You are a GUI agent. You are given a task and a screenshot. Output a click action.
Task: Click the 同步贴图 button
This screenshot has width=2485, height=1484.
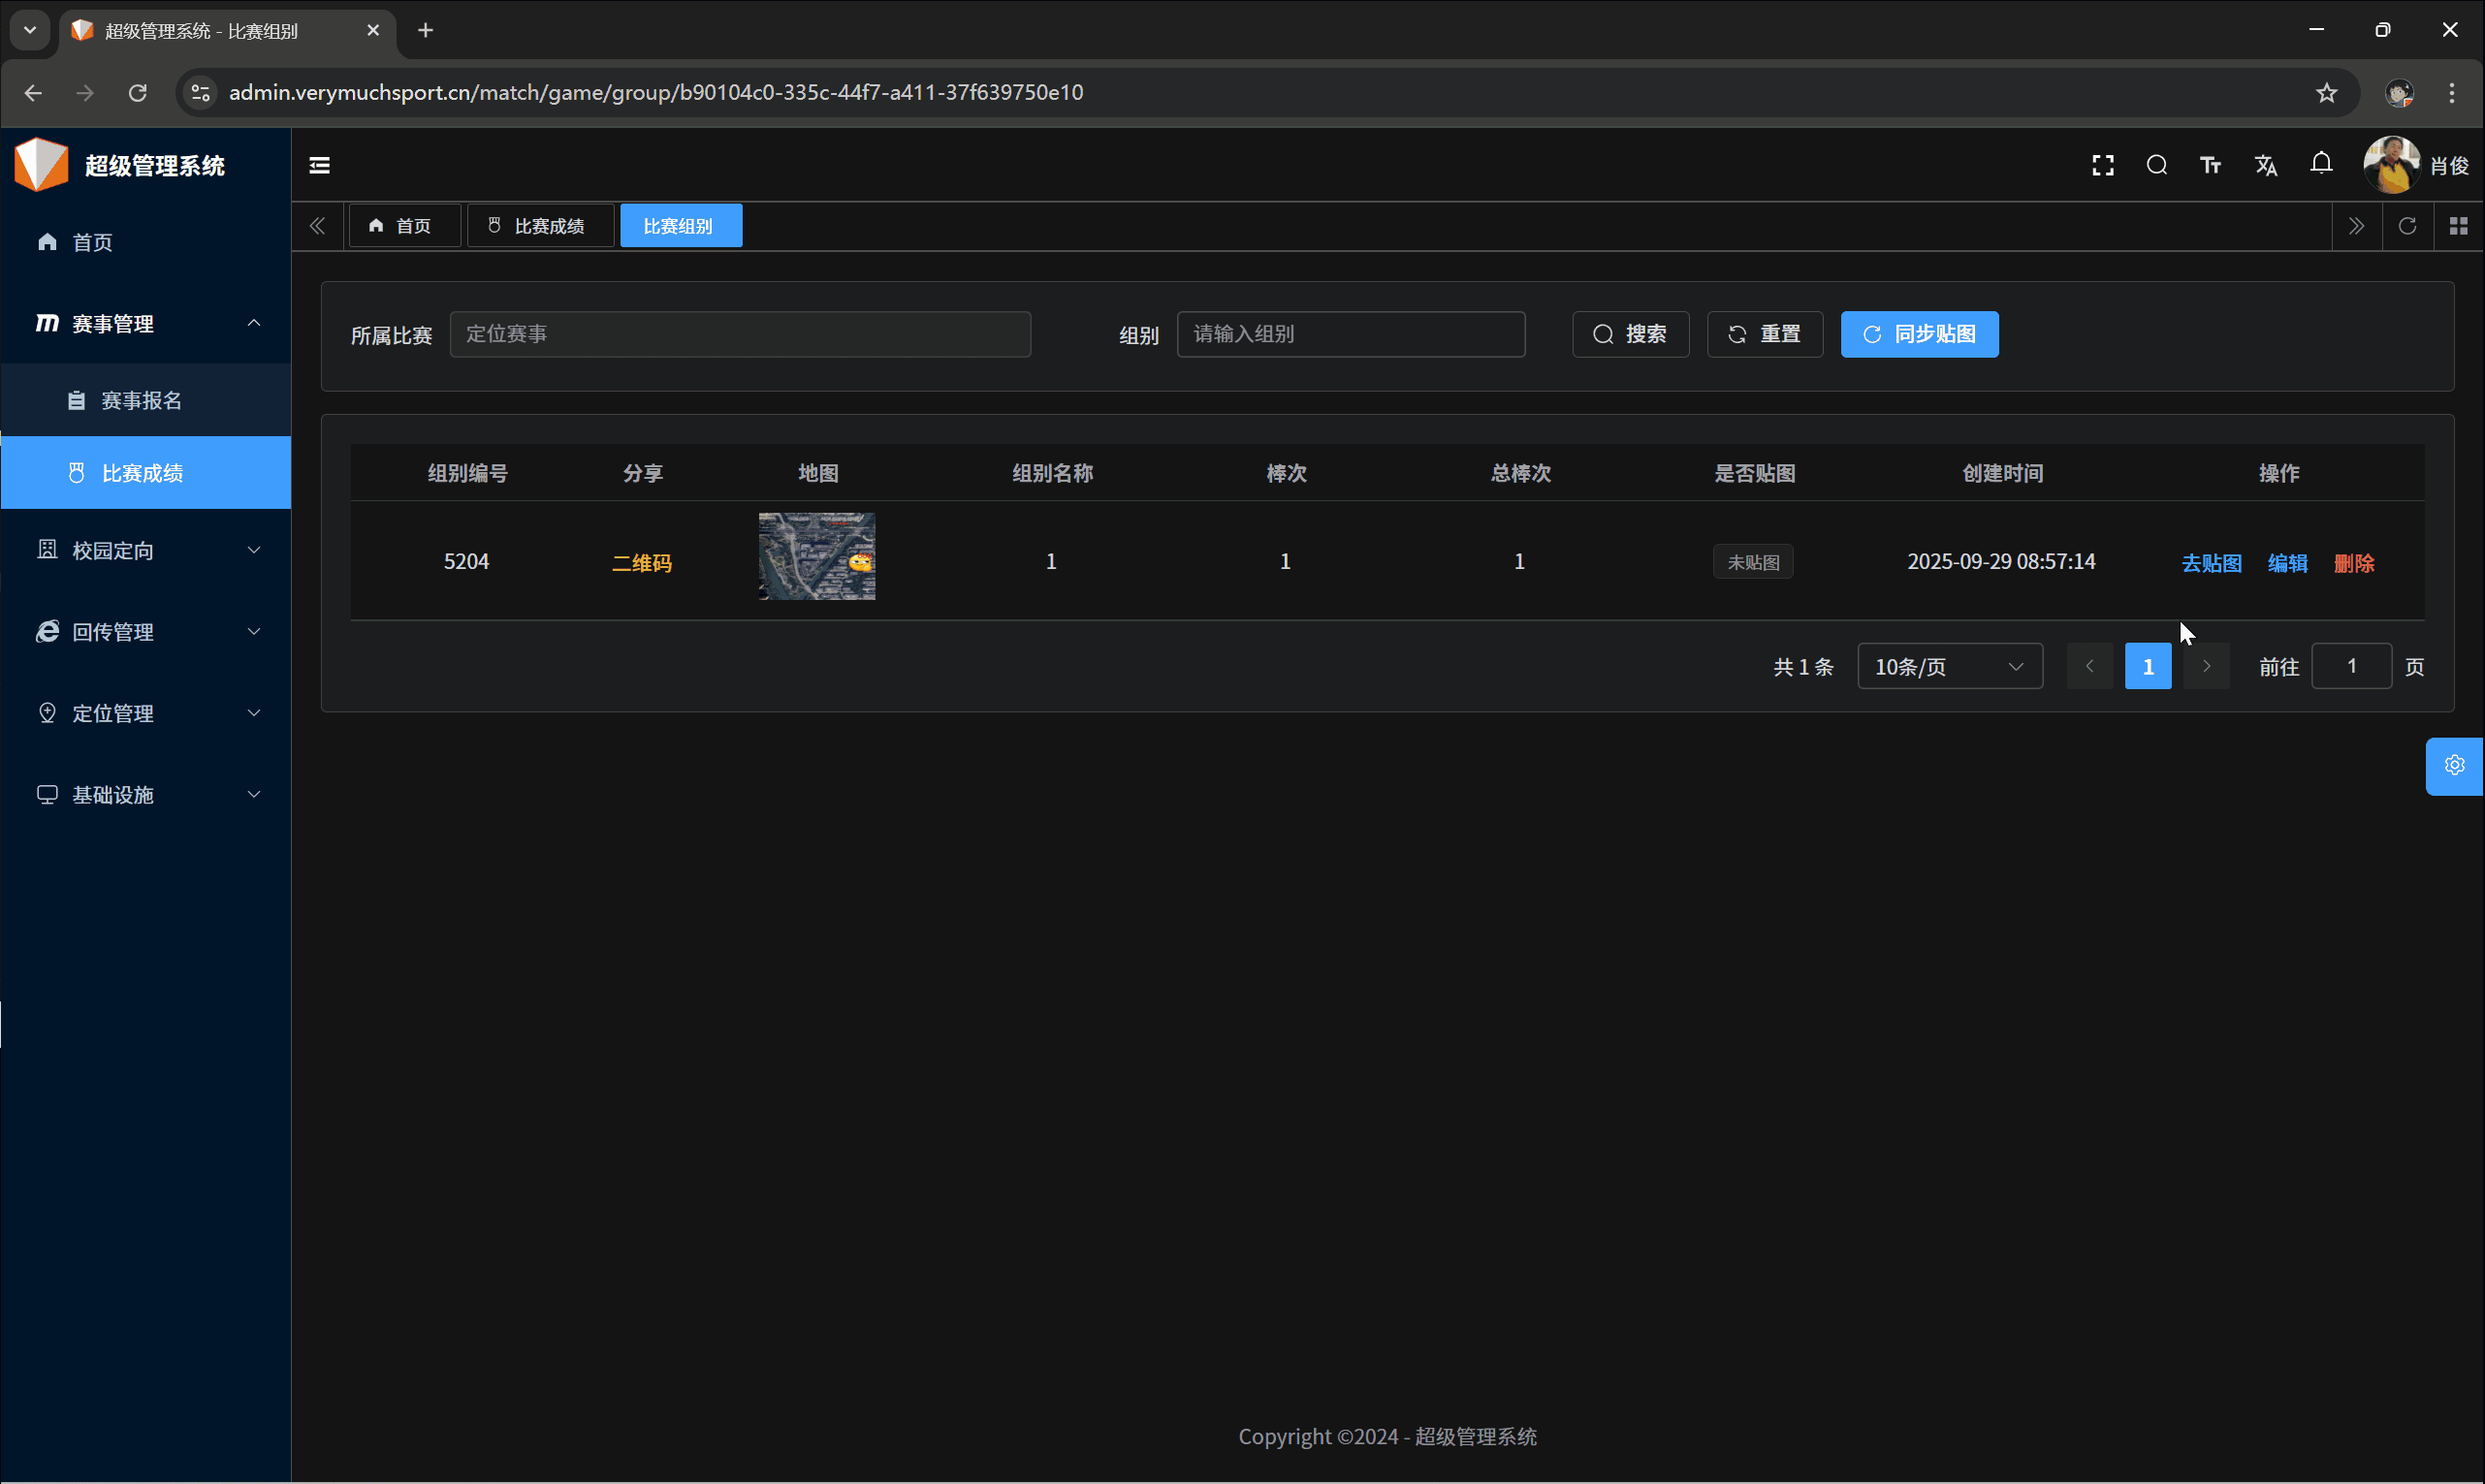pos(1919,334)
